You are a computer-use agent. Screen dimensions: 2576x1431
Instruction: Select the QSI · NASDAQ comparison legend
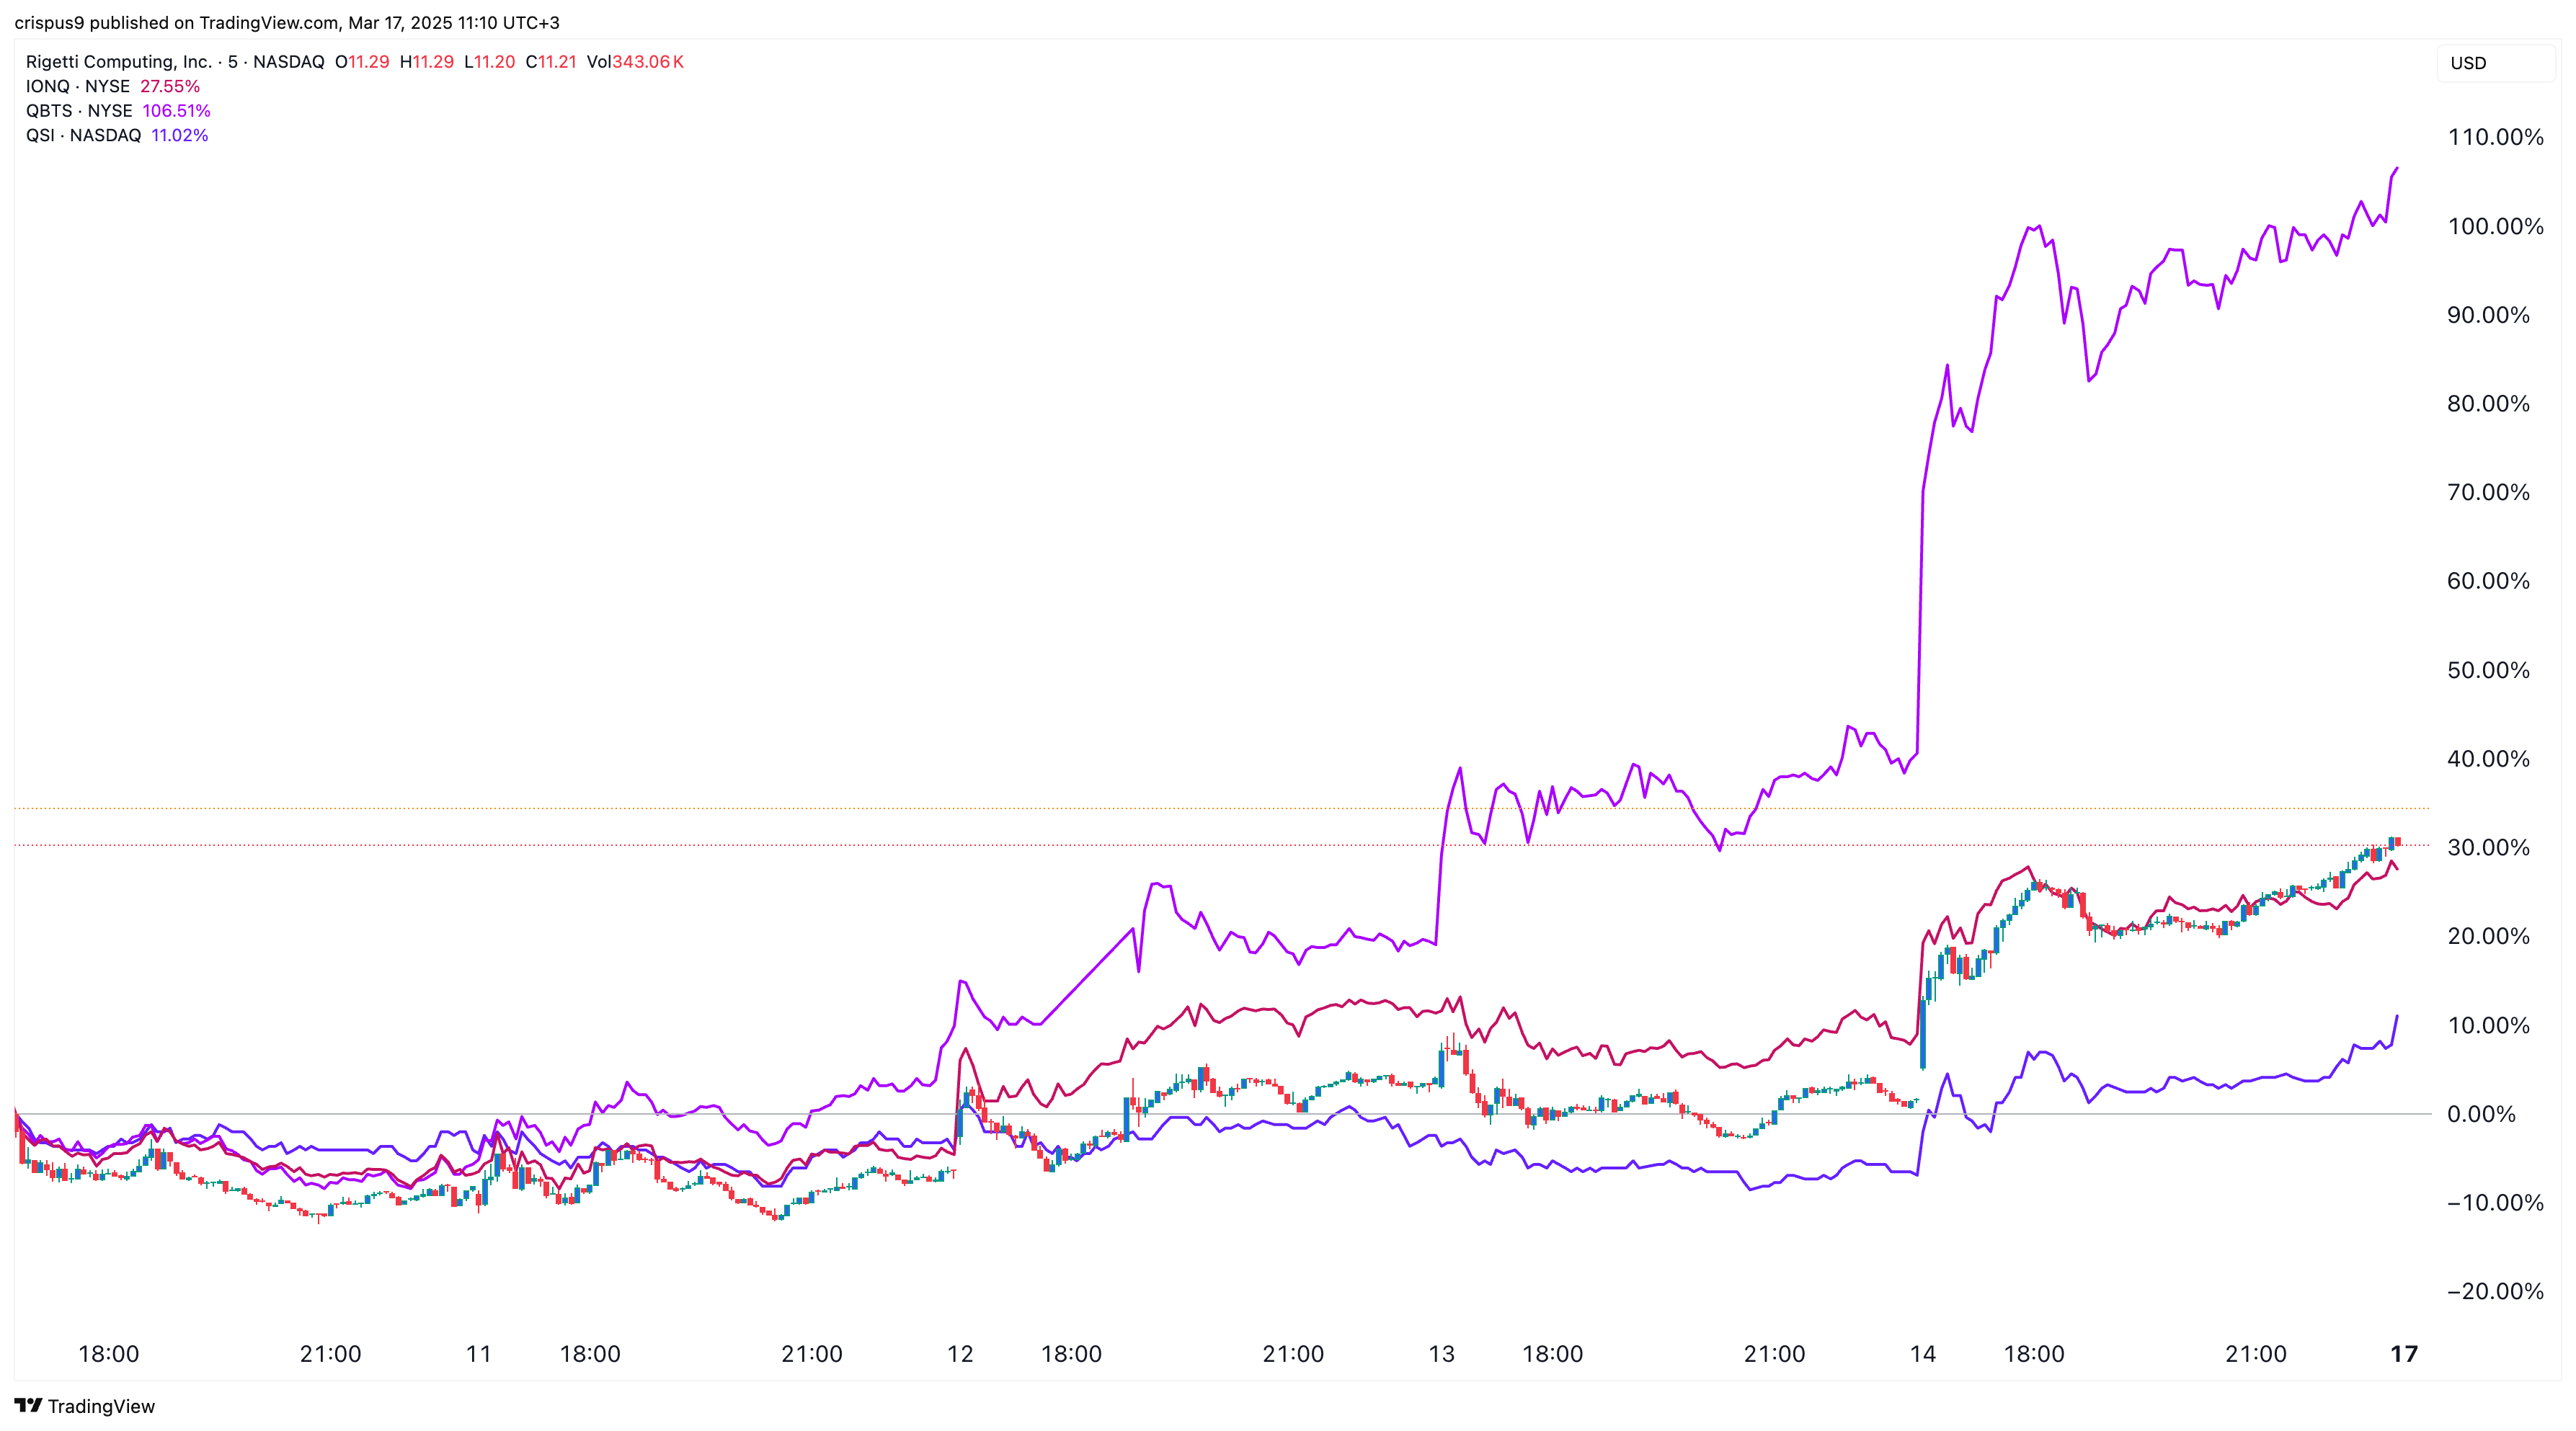click(x=84, y=135)
